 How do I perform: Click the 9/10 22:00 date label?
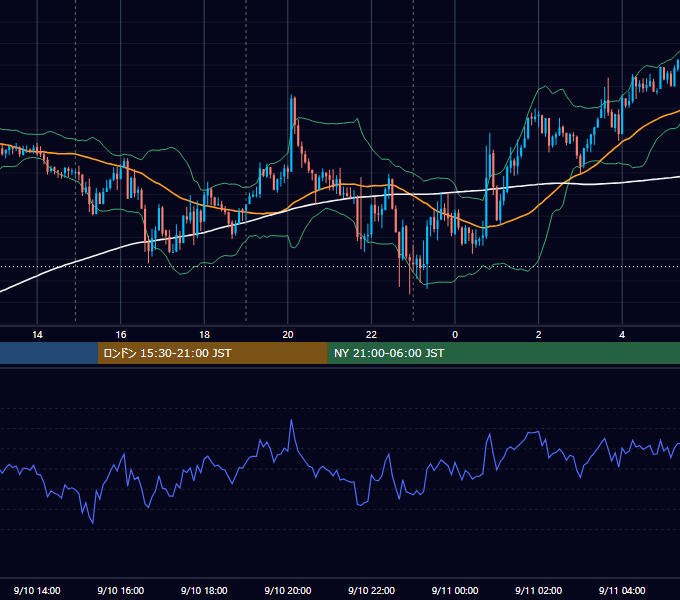(372, 590)
